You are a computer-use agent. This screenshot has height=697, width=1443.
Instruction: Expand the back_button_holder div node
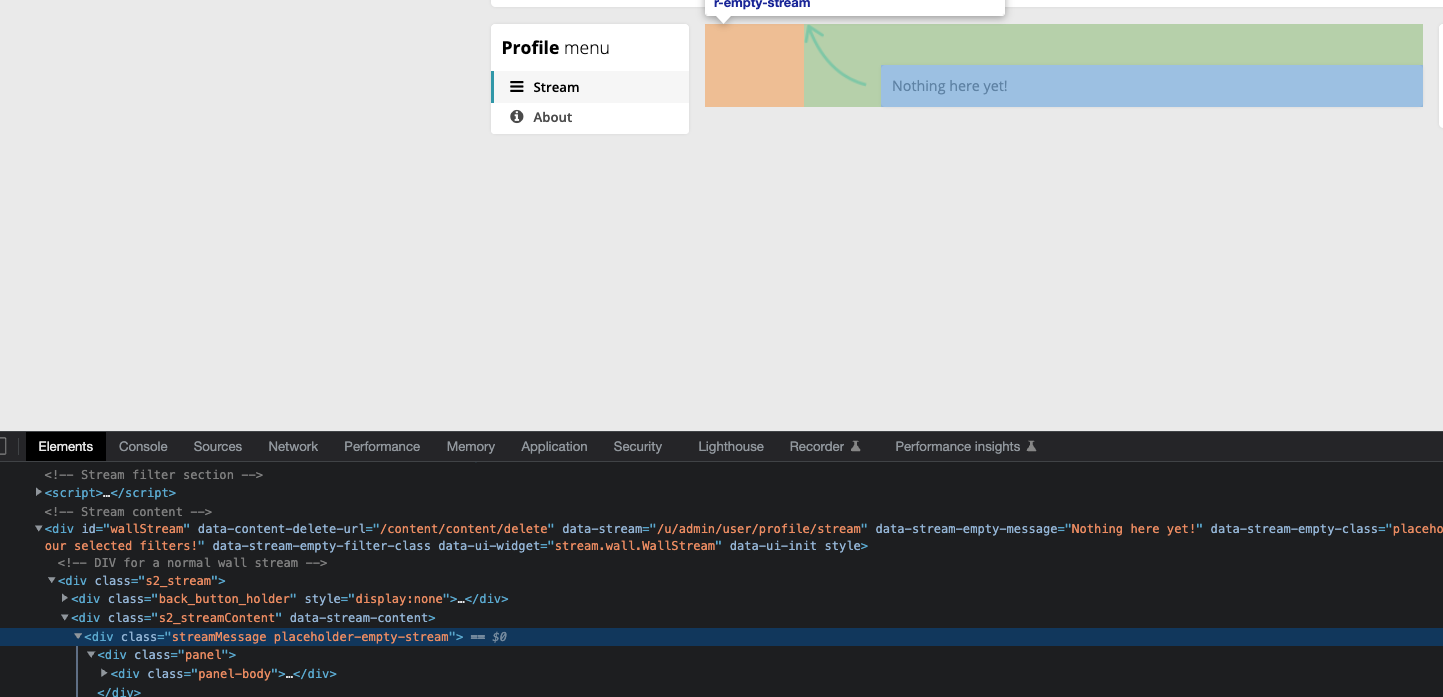65,598
